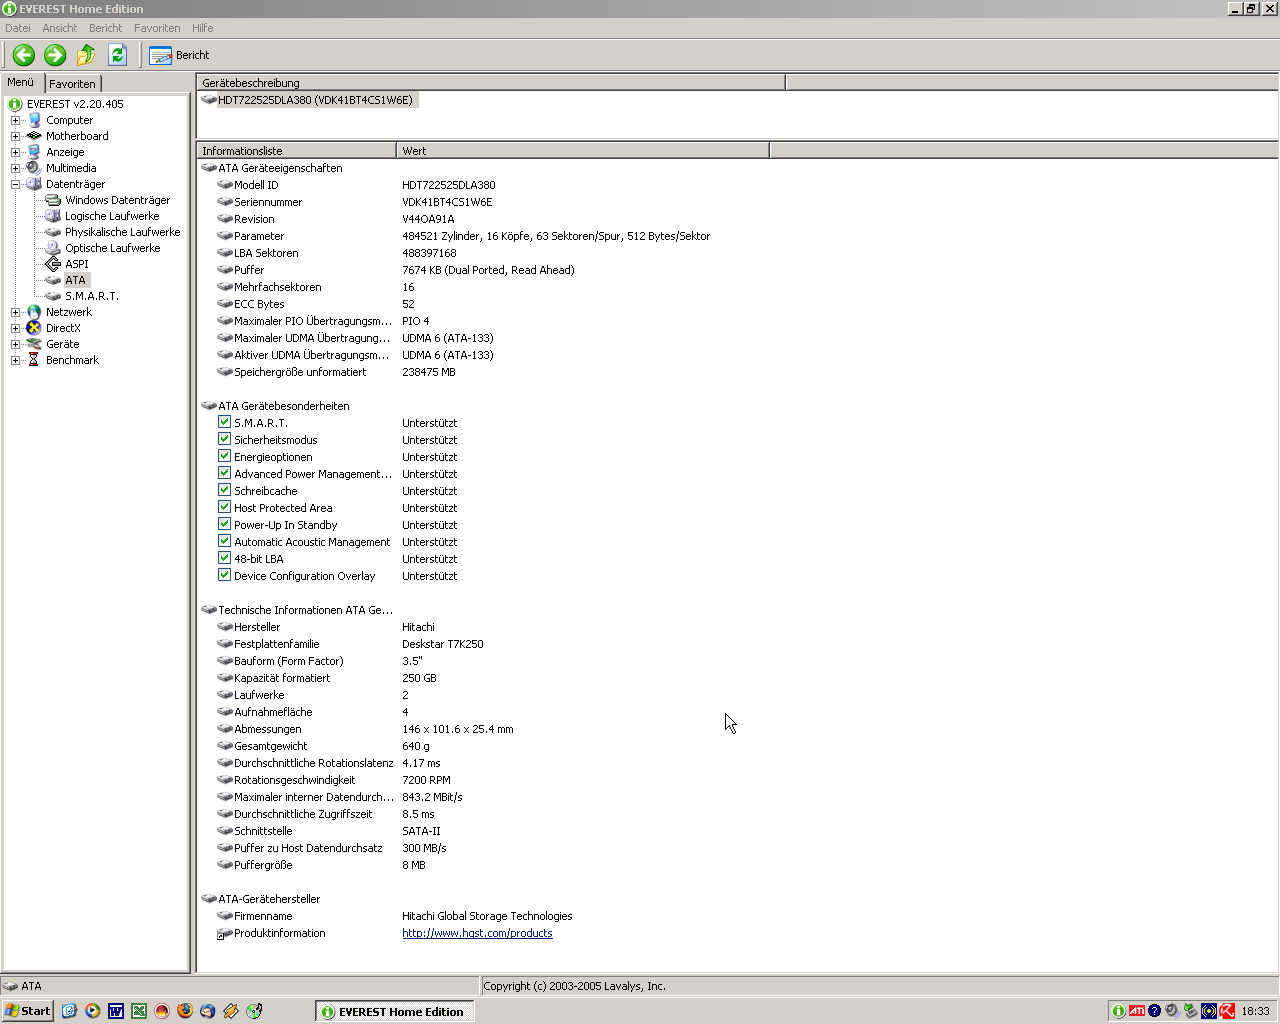1280x1024 pixels.
Task: Click the ATI tray icon
Action: click(1137, 1011)
